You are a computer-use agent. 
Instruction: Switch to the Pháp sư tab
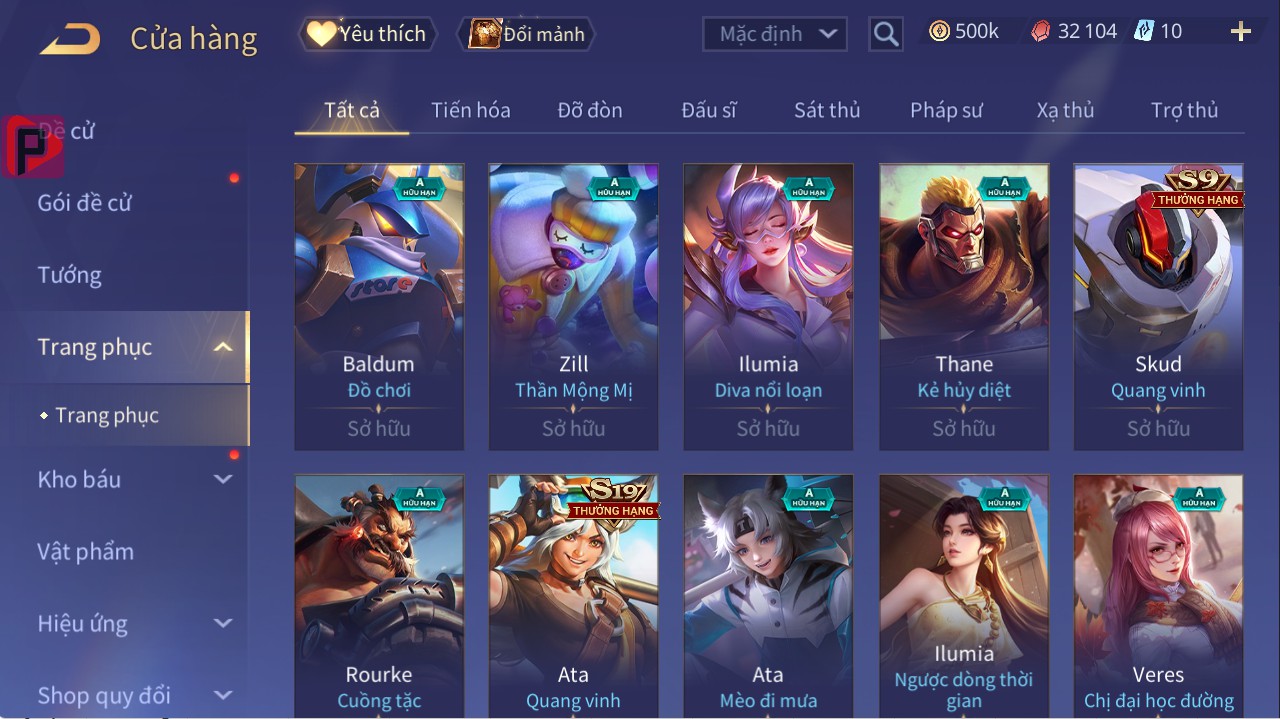pyautogui.click(x=946, y=110)
